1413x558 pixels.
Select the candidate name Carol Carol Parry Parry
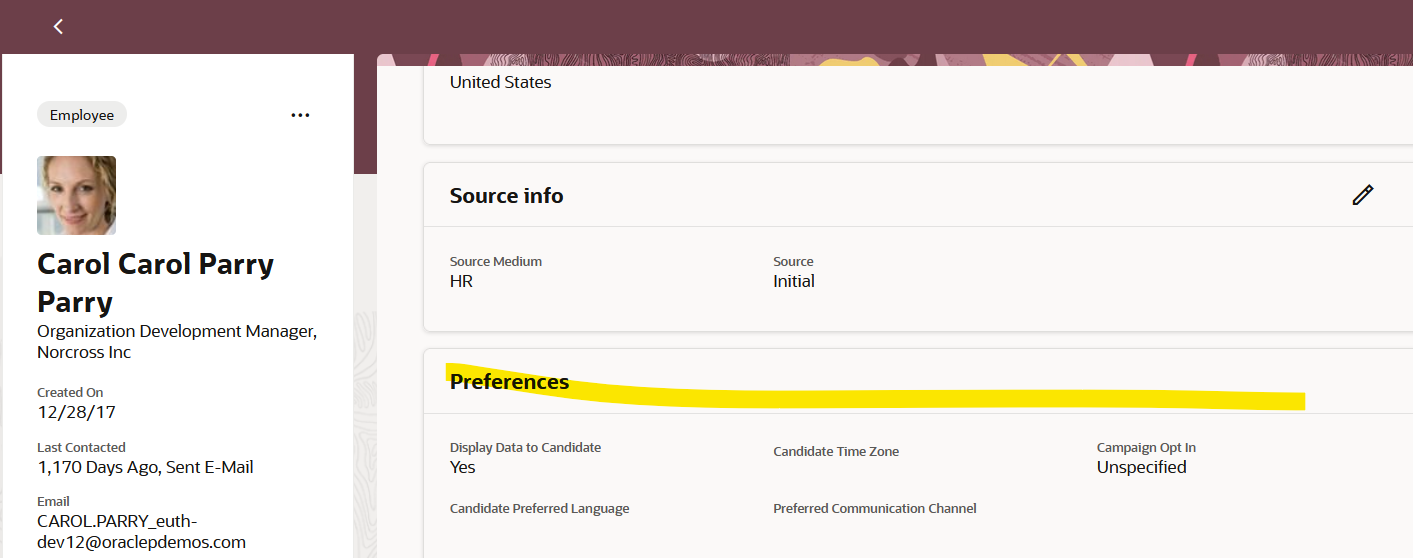coord(155,283)
